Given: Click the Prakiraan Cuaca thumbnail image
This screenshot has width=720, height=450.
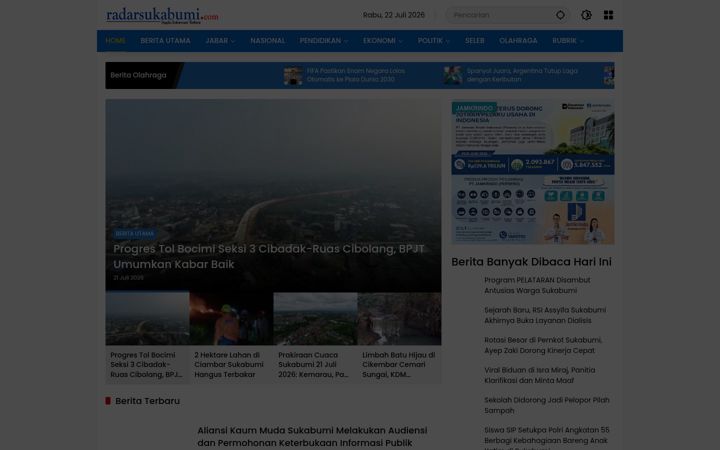Looking at the screenshot, I should 315,319.
